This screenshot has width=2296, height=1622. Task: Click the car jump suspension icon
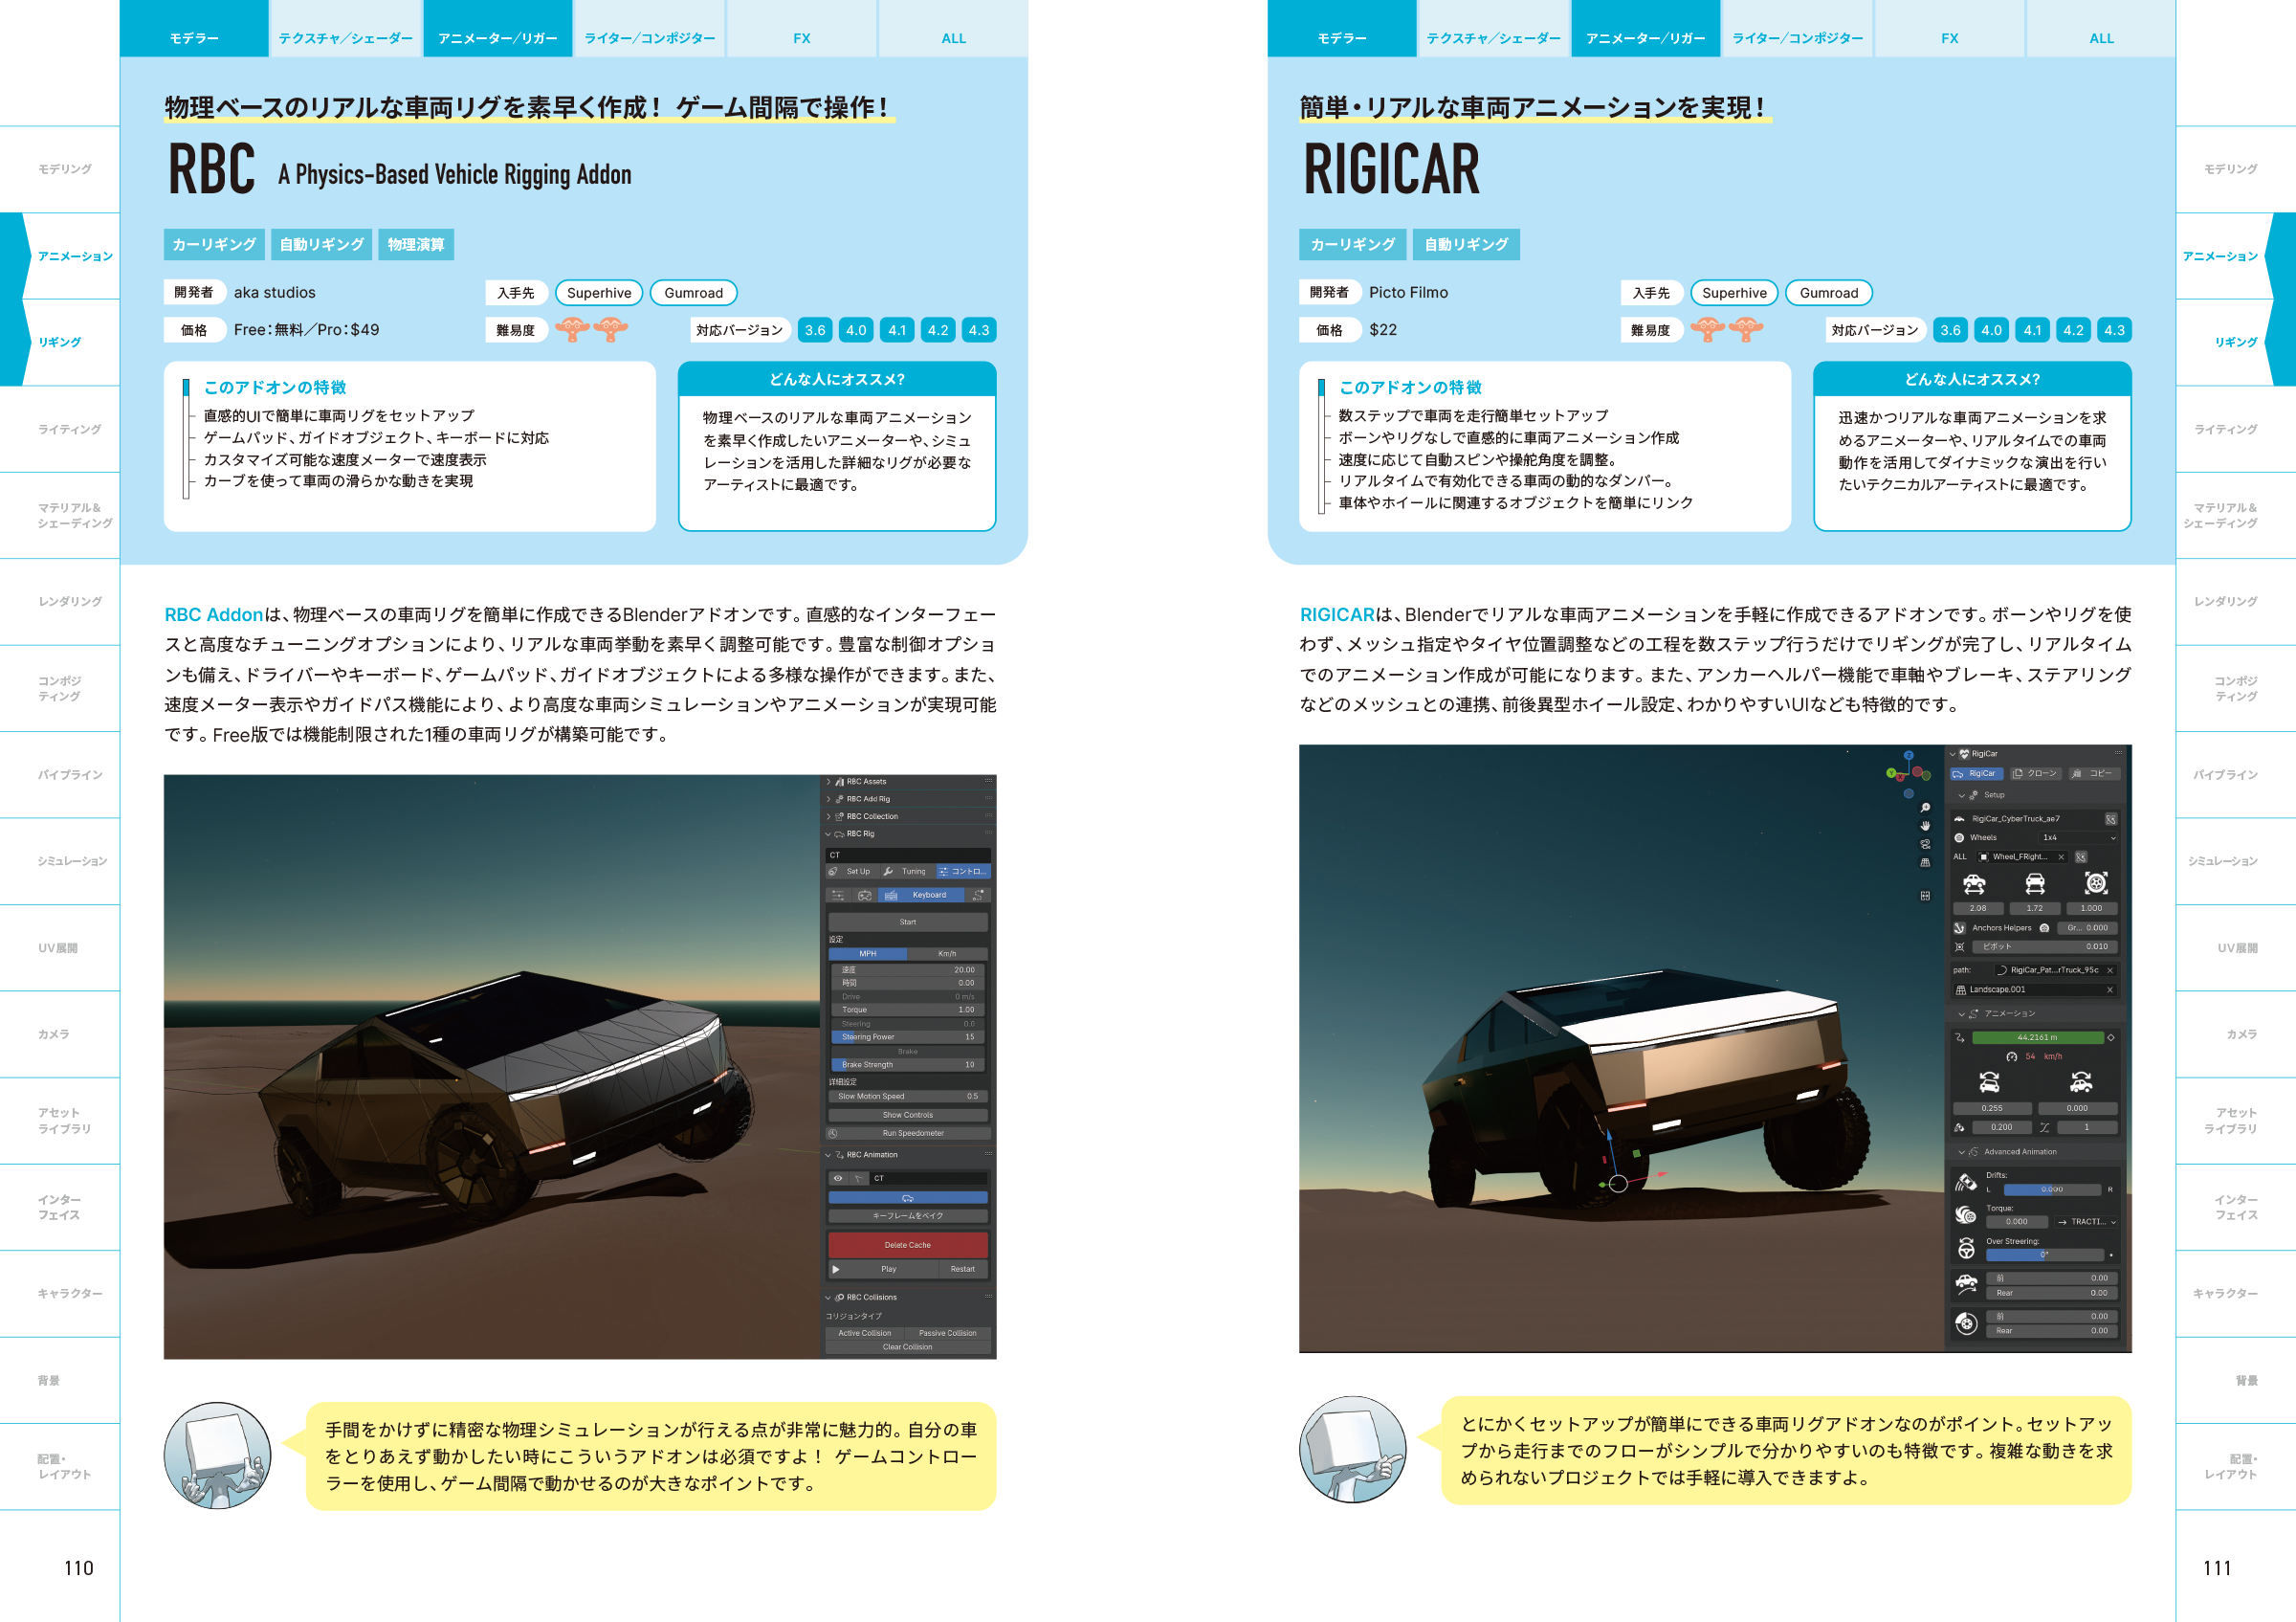(1966, 1284)
